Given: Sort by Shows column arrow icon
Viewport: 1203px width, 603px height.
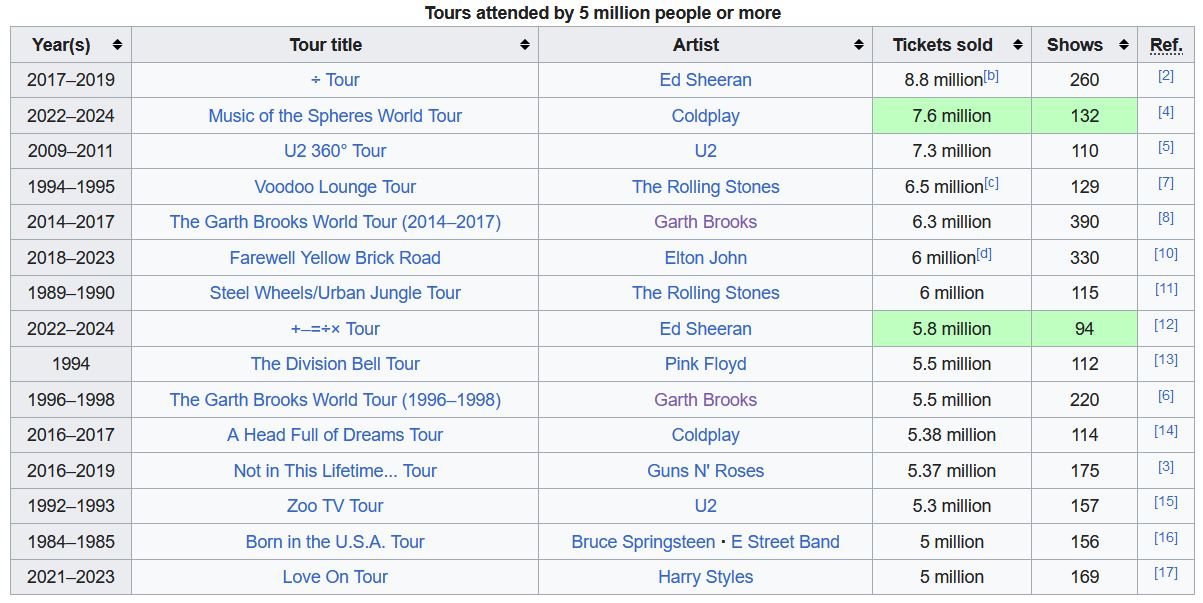Looking at the screenshot, I should pos(1124,45).
